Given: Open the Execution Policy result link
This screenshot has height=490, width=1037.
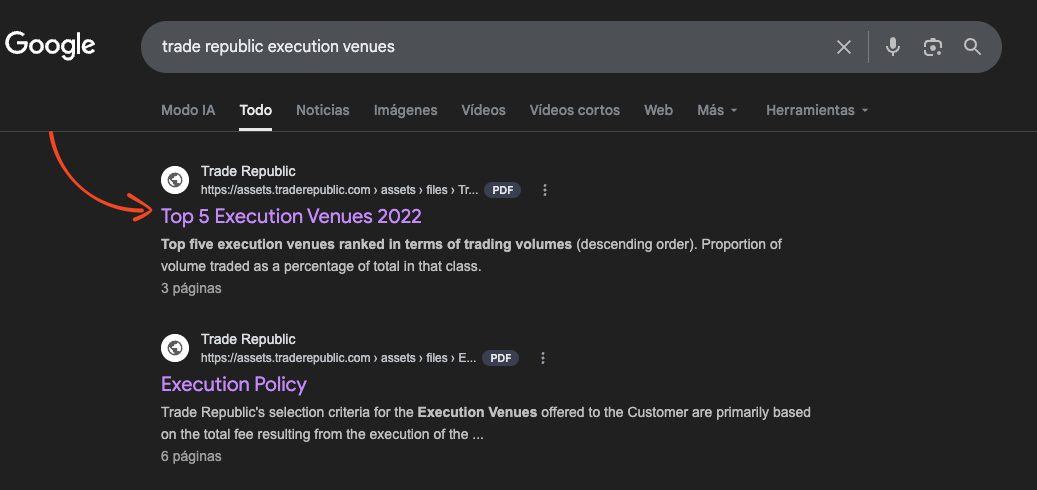Looking at the screenshot, I should pos(233,384).
